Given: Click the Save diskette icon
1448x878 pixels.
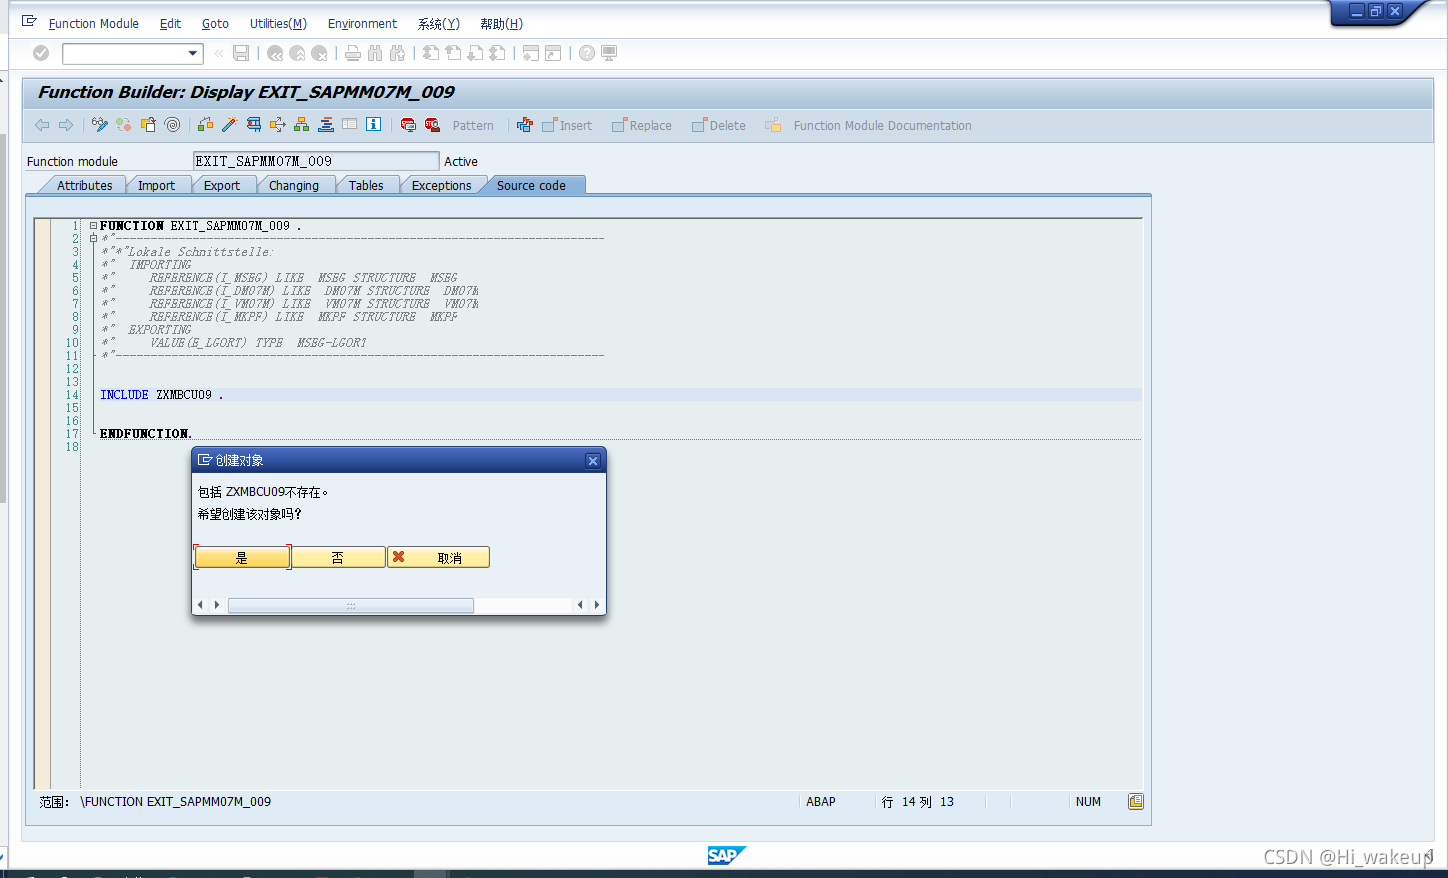Looking at the screenshot, I should 241,53.
